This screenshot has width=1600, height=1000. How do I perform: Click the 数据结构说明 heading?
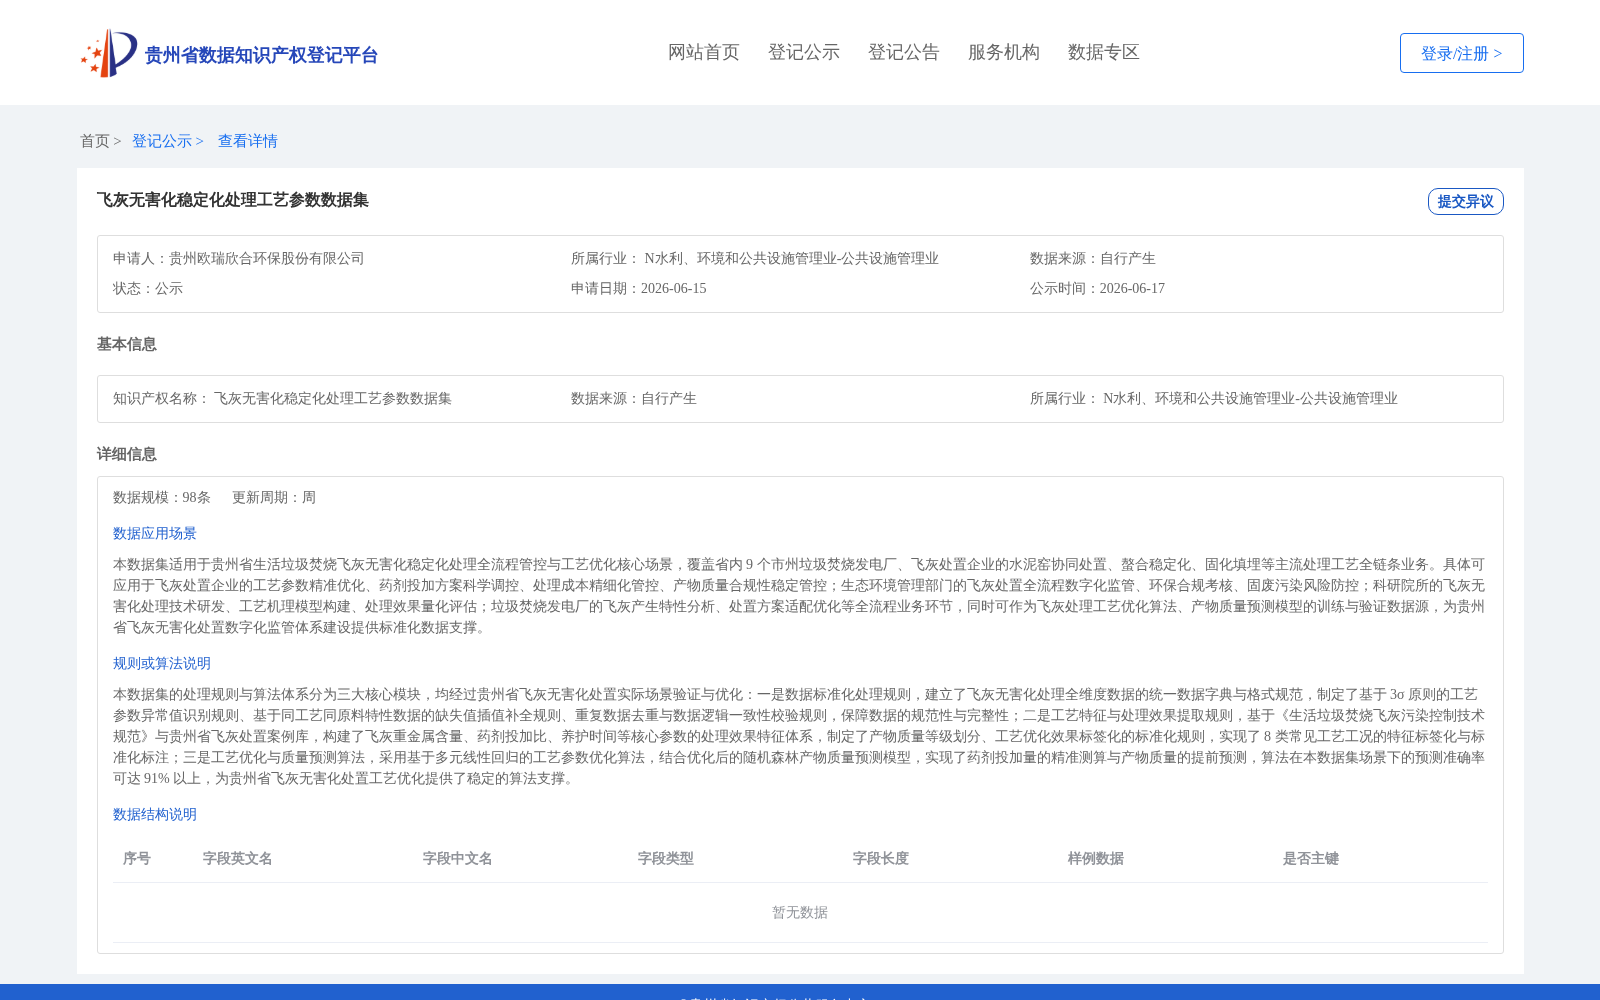pyautogui.click(x=155, y=814)
